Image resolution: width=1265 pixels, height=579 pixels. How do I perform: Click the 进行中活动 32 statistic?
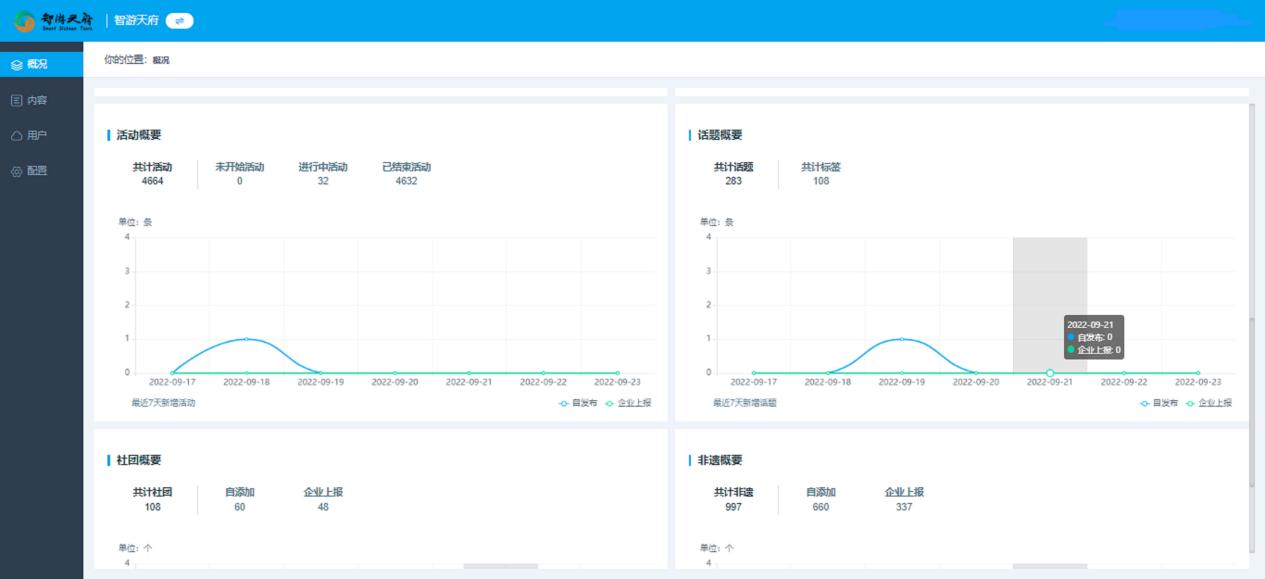point(323,174)
